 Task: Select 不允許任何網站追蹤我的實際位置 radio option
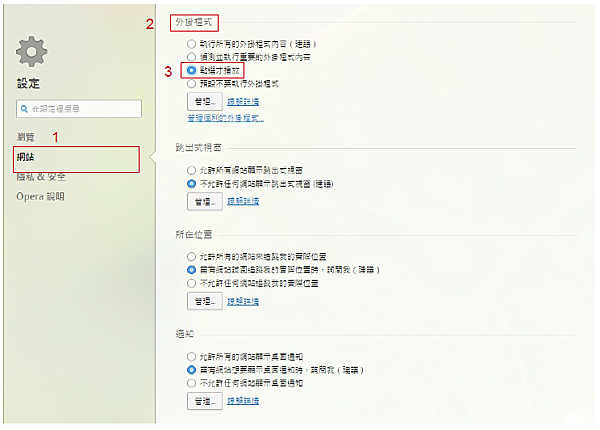tap(191, 283)
